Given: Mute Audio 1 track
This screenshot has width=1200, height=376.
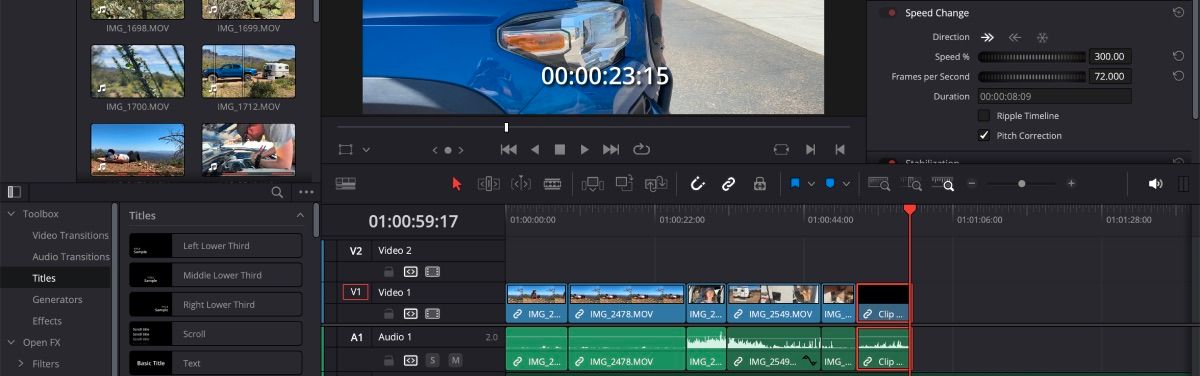Looking at the screenshot, I should 455,360.
